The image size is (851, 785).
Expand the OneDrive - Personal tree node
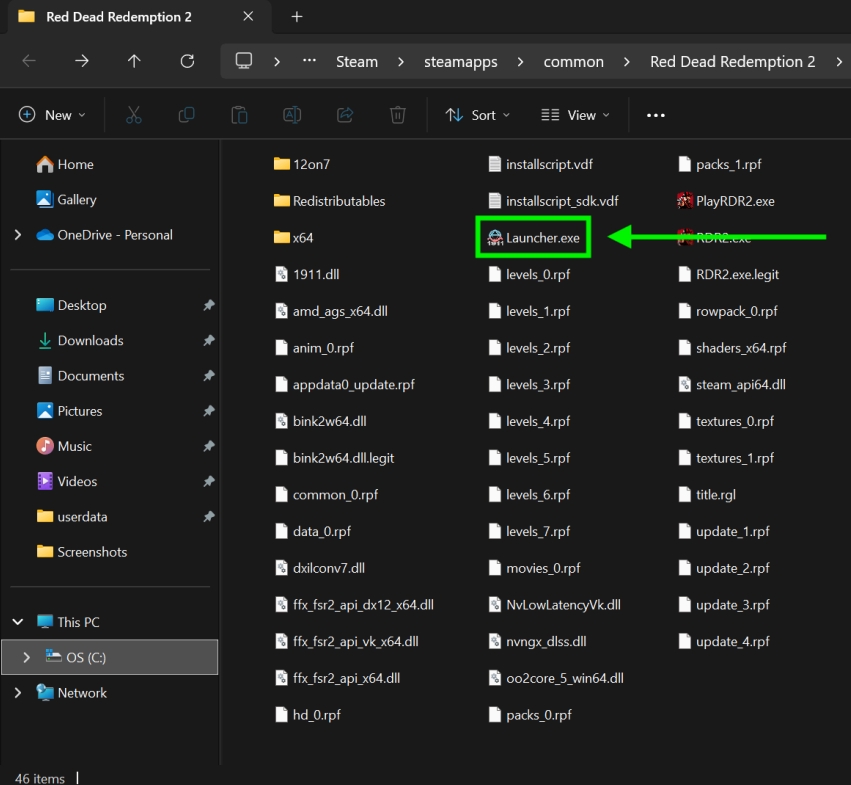pyautogui.click(x=18, y=235)
